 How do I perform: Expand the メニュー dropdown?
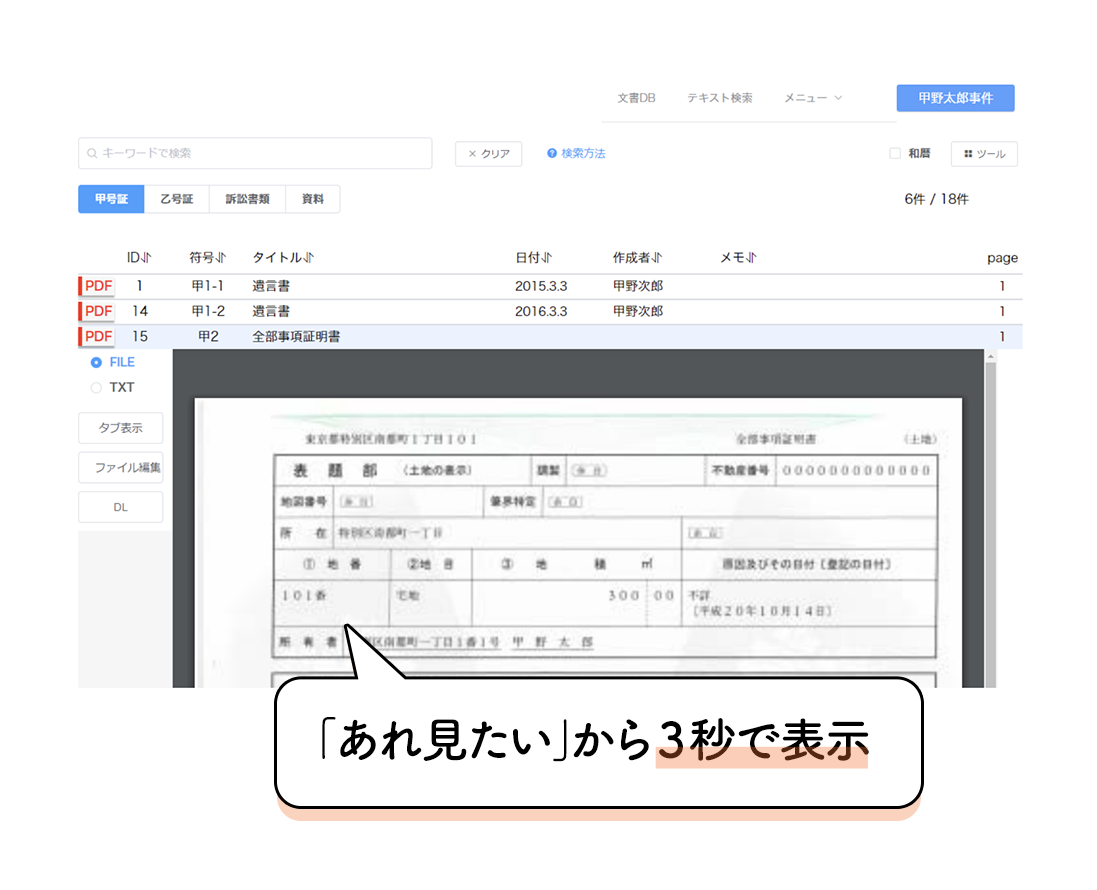813,98
